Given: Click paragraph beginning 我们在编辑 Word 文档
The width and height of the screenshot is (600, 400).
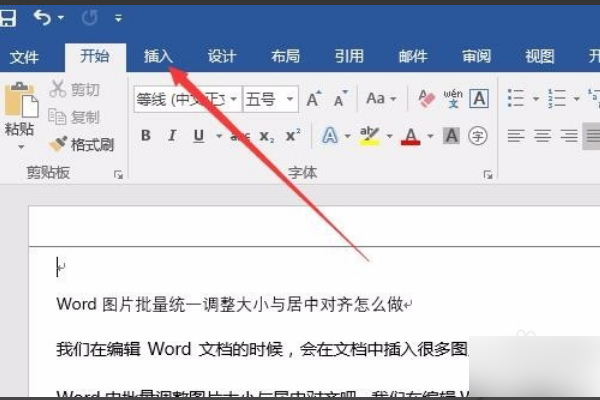Looking at the screenshot, I should pyautogui.click(x=262, y=349).
